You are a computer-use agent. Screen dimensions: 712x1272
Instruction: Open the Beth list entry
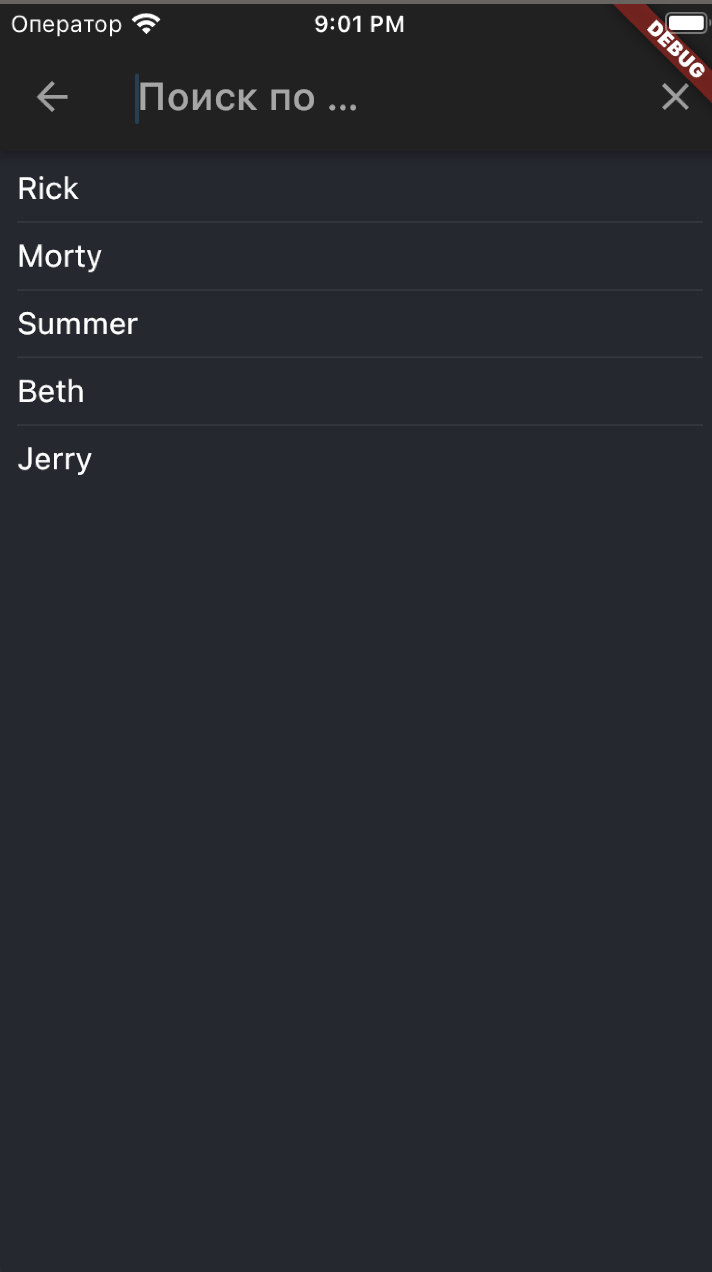point(51,392)
